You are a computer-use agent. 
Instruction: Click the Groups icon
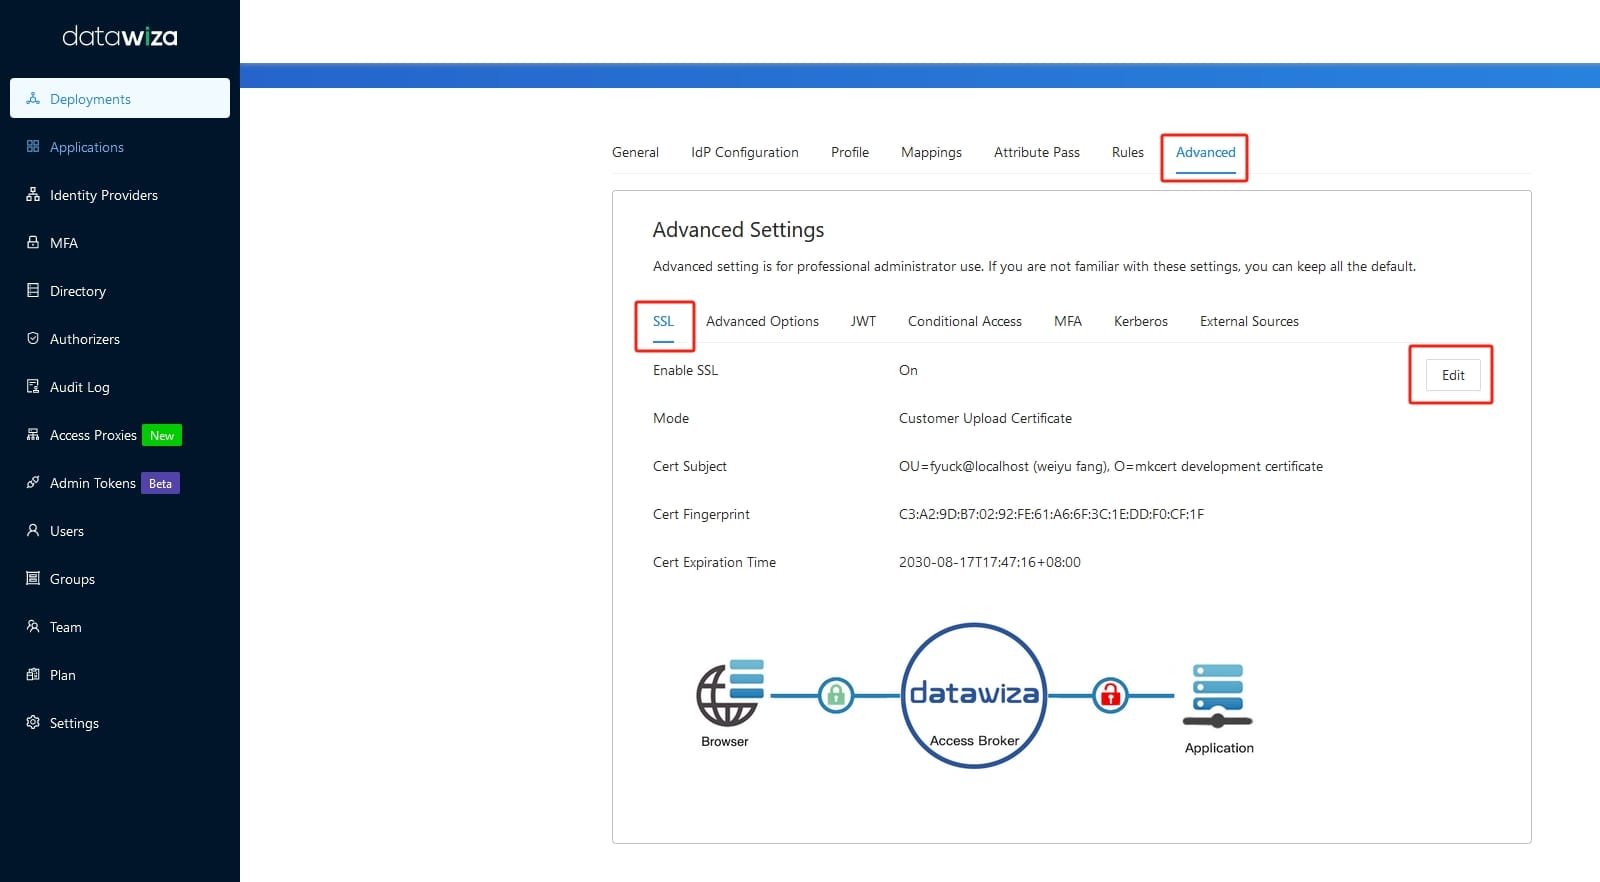[33, 578]
